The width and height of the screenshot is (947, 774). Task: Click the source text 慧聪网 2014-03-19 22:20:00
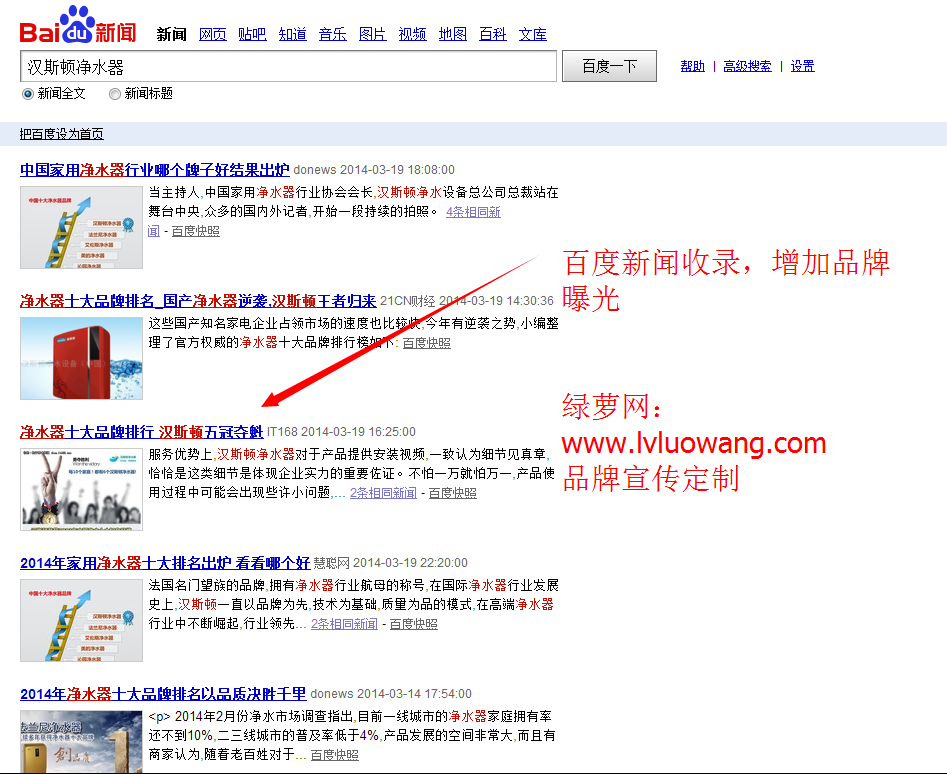click(x=390, y=563)
